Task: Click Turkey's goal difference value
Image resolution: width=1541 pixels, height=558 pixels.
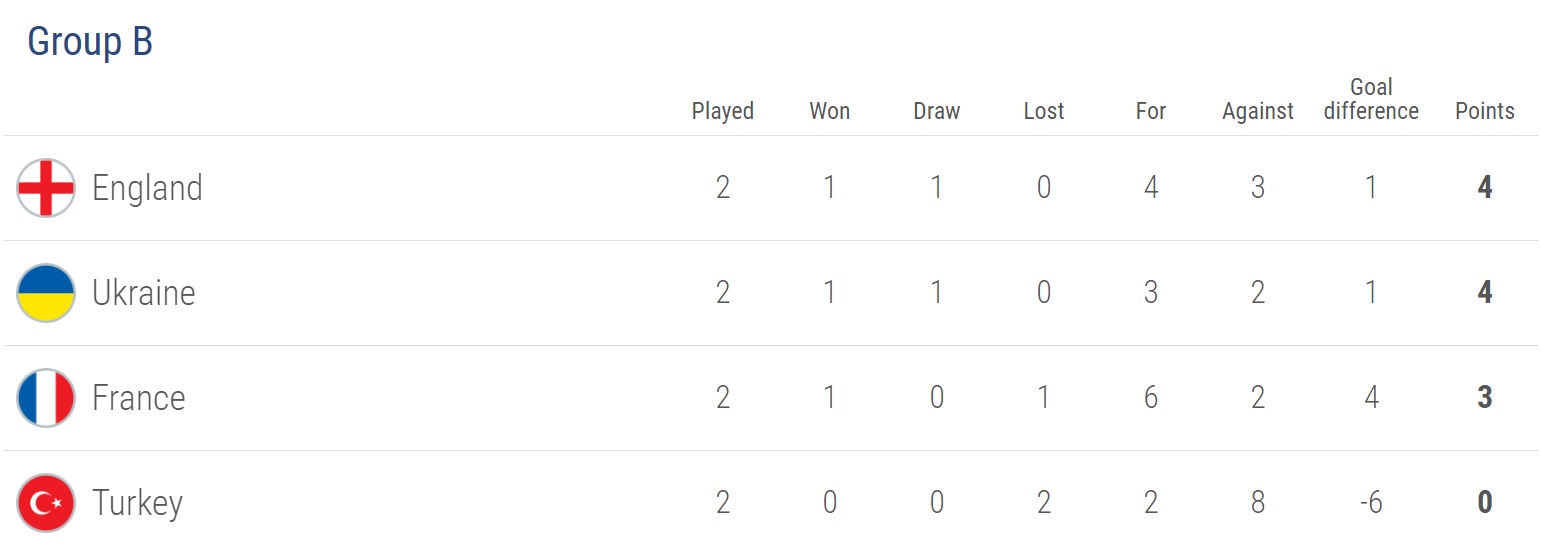Action: 1370,503
